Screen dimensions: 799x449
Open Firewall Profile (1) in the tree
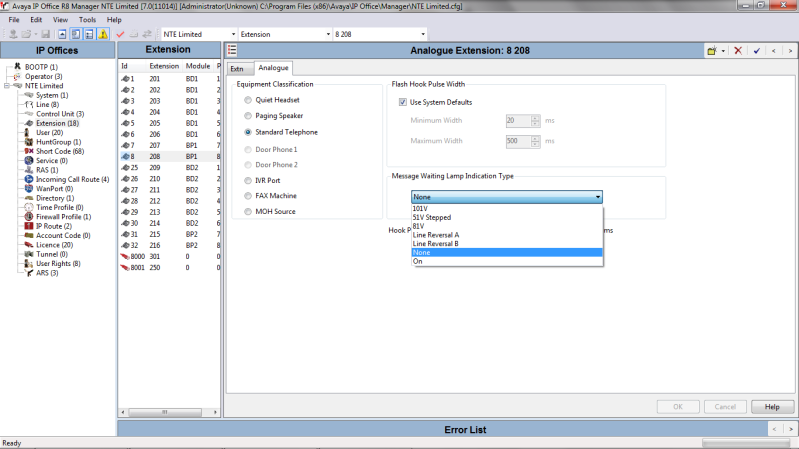(x=63, y=217)
